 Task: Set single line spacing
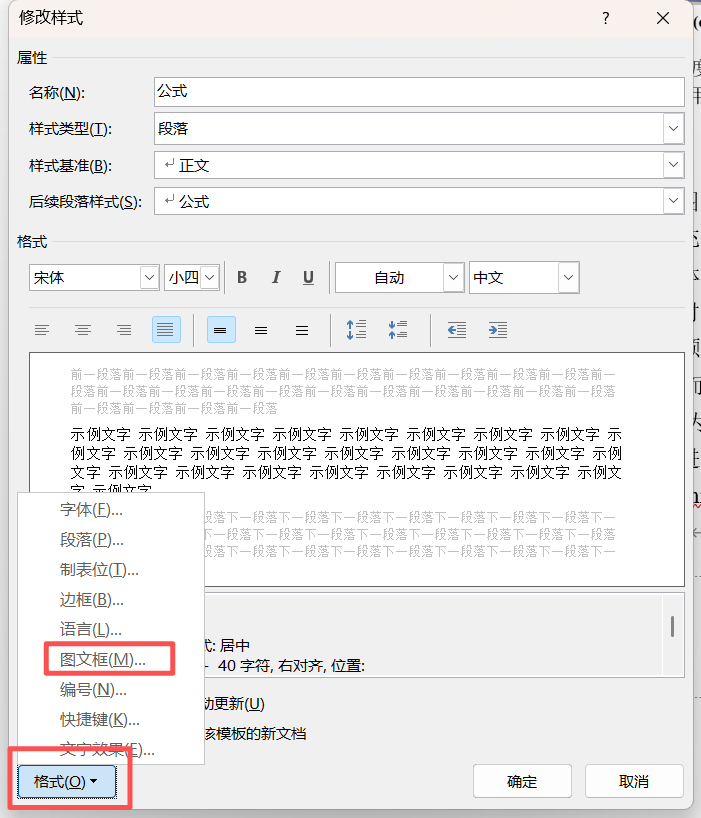point(221,330)
